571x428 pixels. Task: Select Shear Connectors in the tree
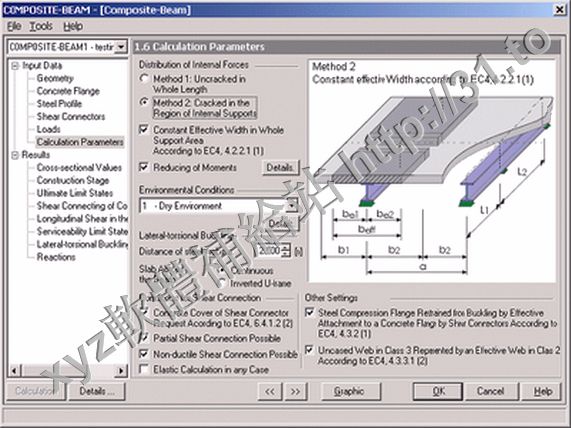click(x=71, y=117)
